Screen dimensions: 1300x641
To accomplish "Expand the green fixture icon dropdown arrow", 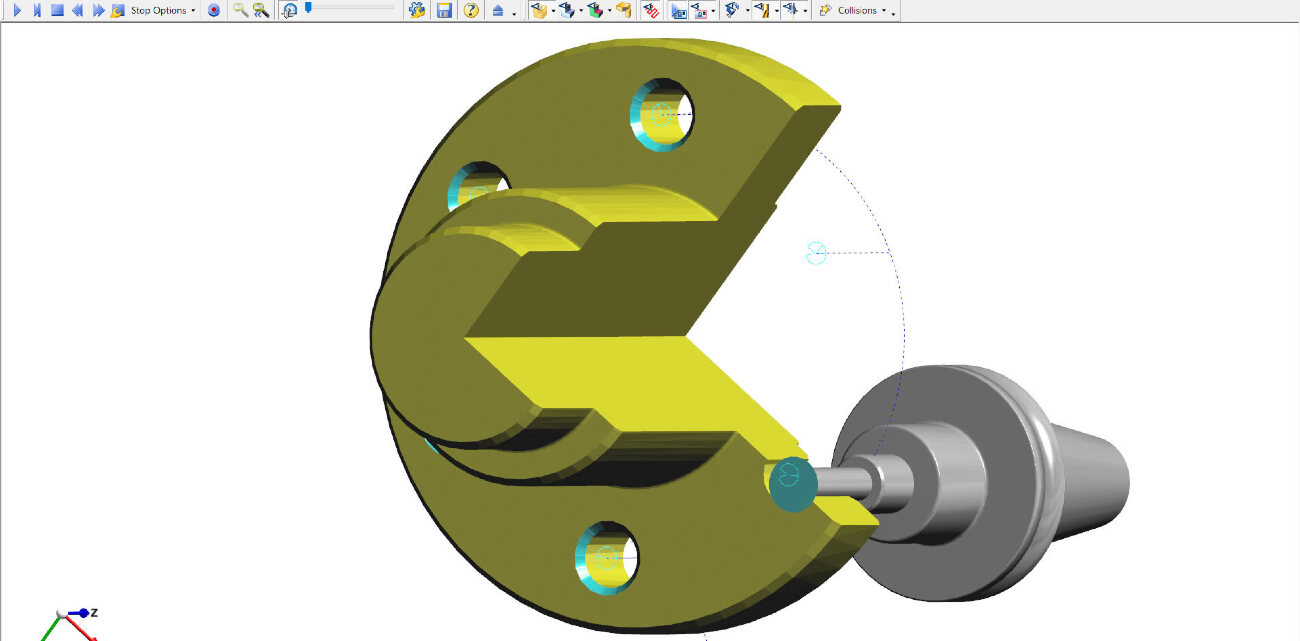I will coord(609,11).
